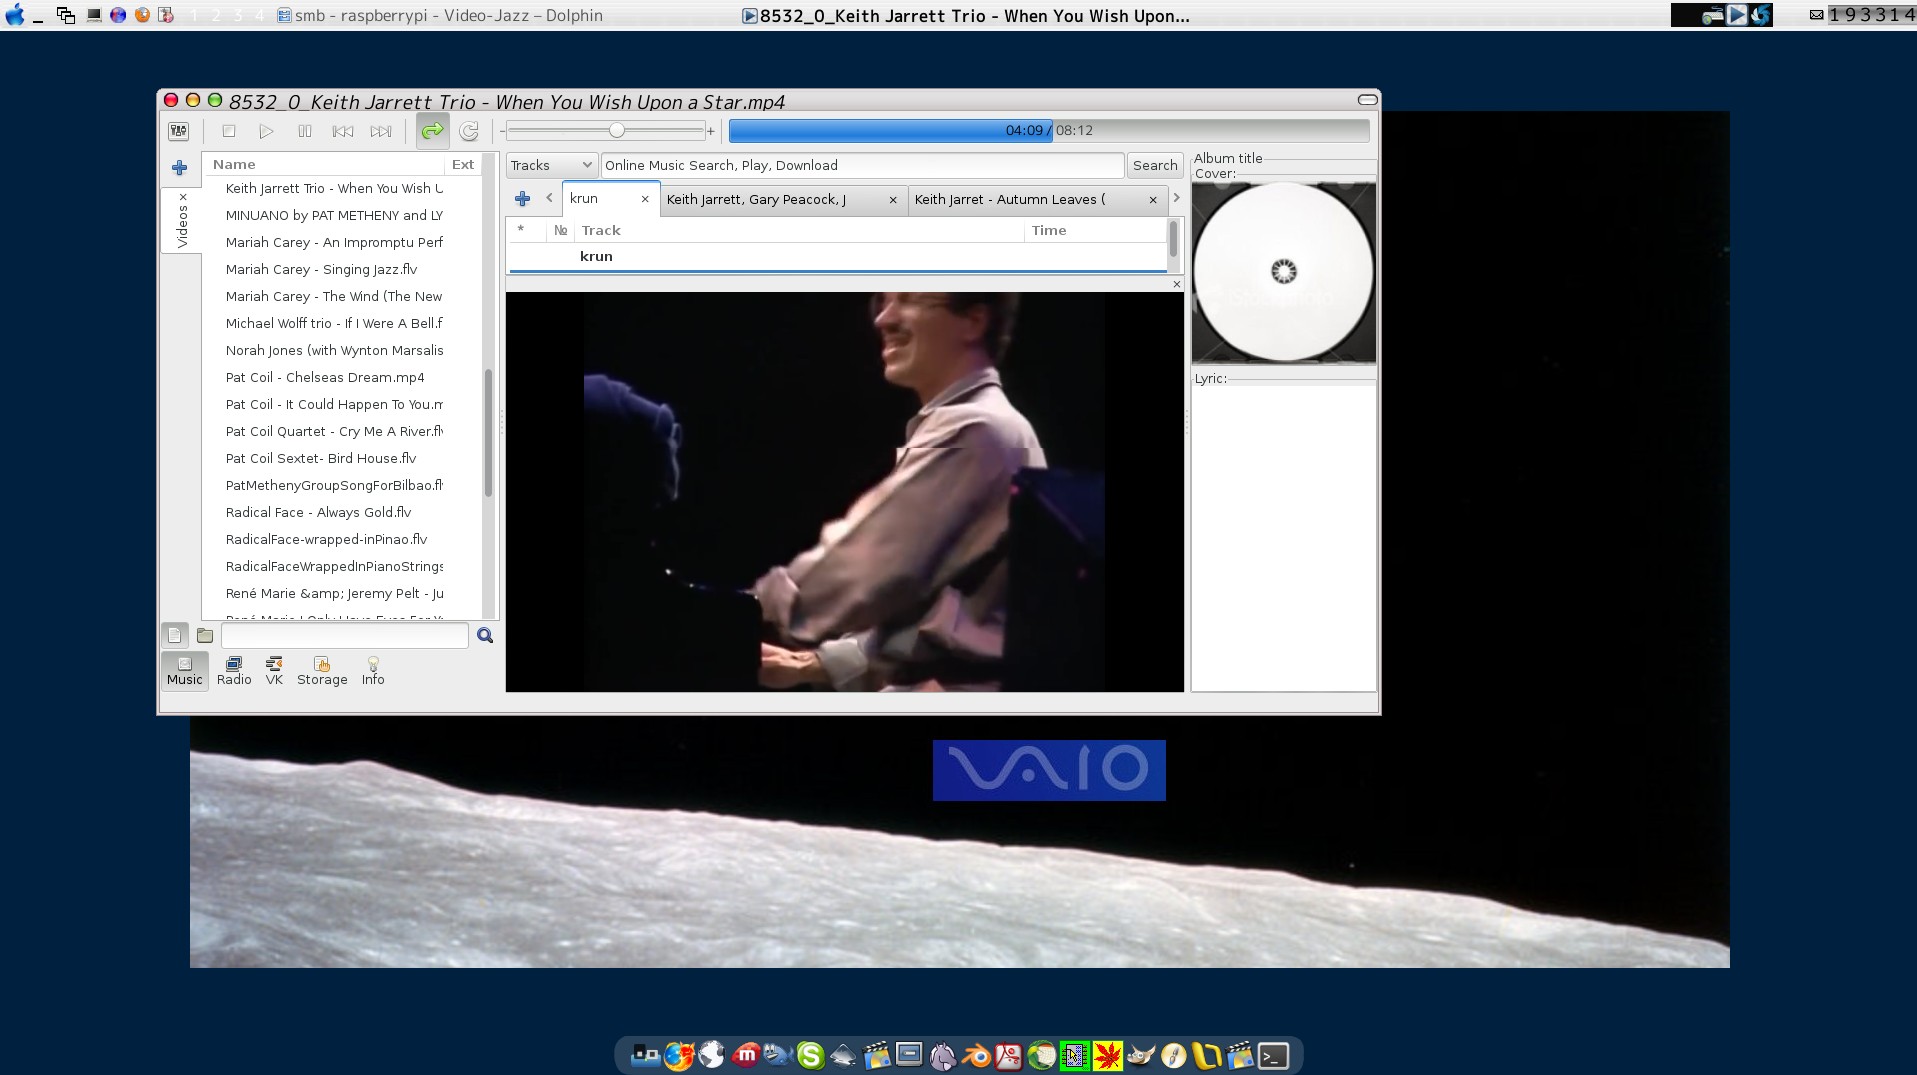Open the Storage section
Viewport: 1917px width, 1075px height.
click(x=322, y=671)
